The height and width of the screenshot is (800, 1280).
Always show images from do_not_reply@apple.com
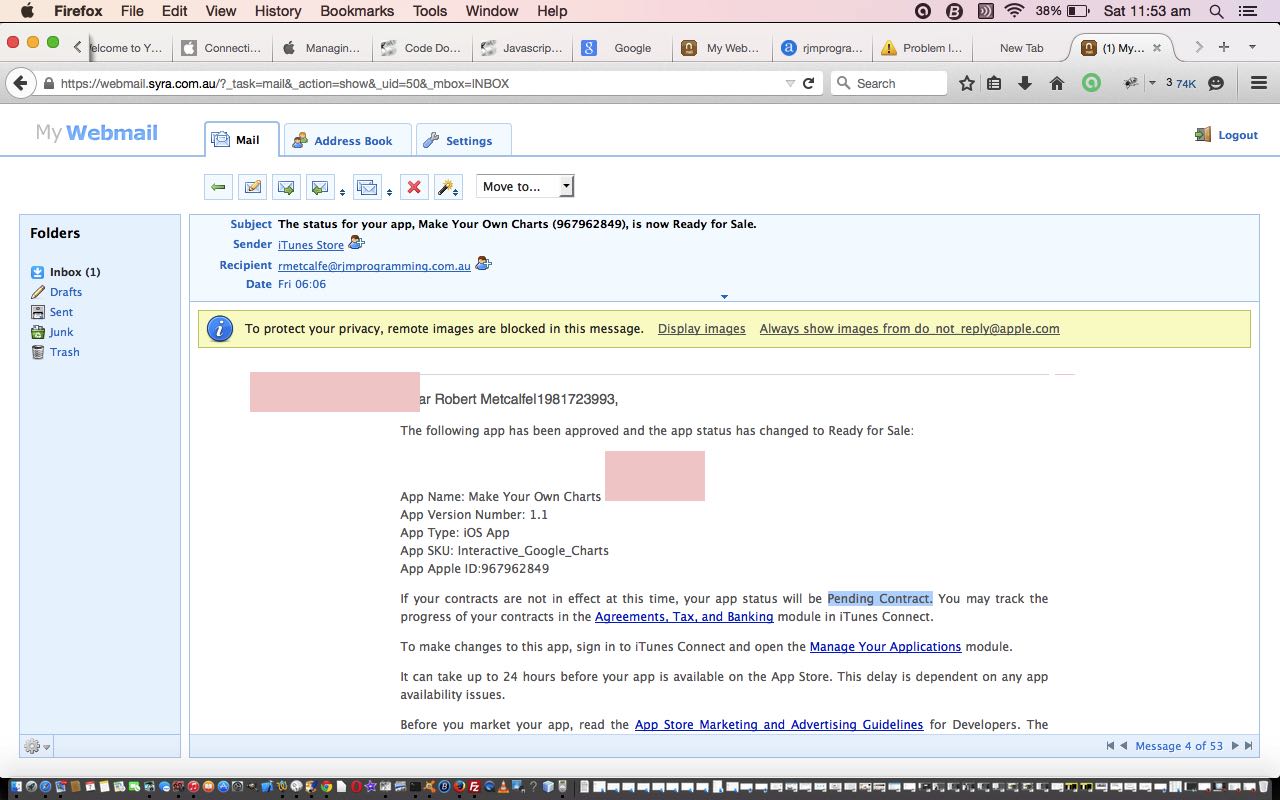coord(909,328)
